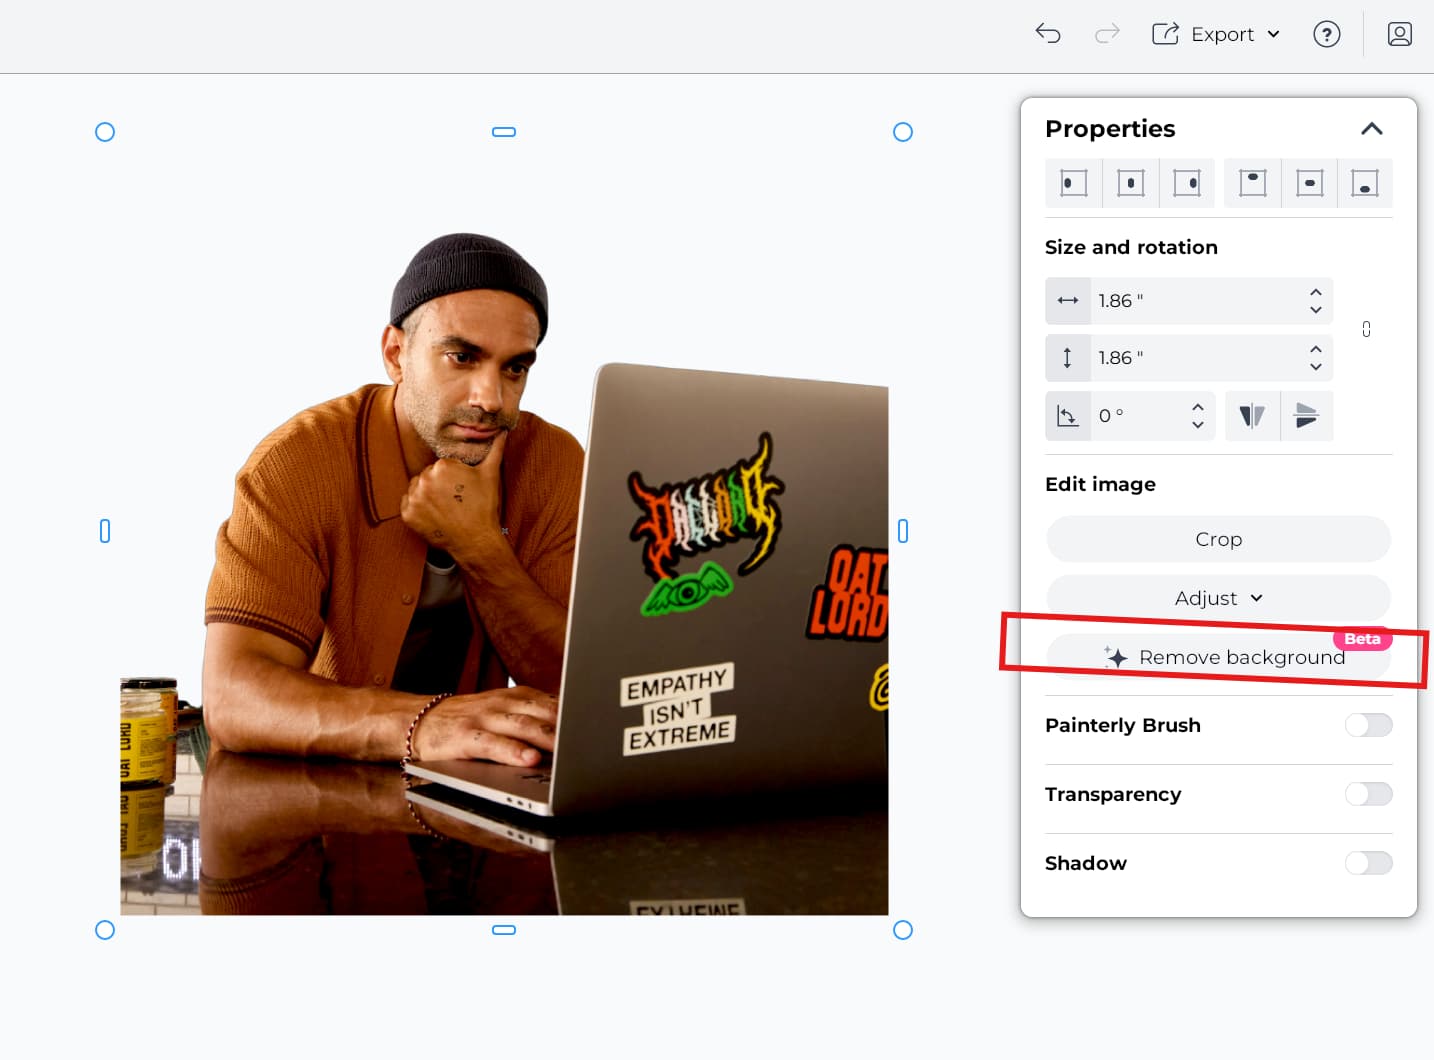The height and width of the screenshot is (1060, 1434).
Task: Click the aspect ratio lock icon
Action: click(x=1366, y=329)
